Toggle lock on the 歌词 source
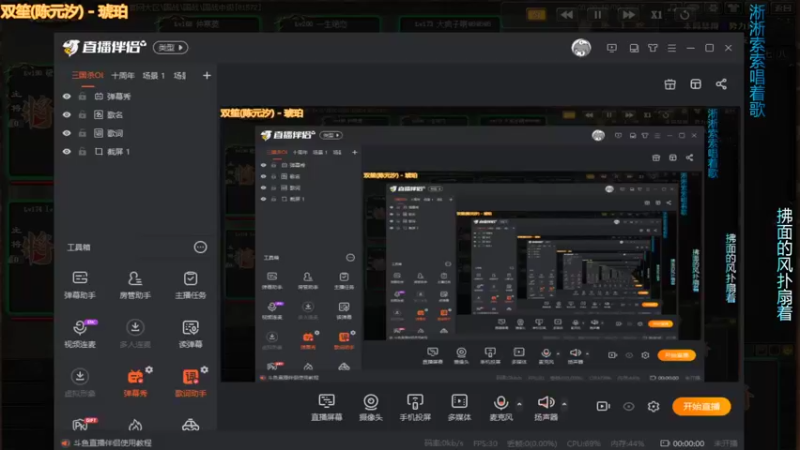Viewport: 800px width, 450px height. (x=82, y=133)
